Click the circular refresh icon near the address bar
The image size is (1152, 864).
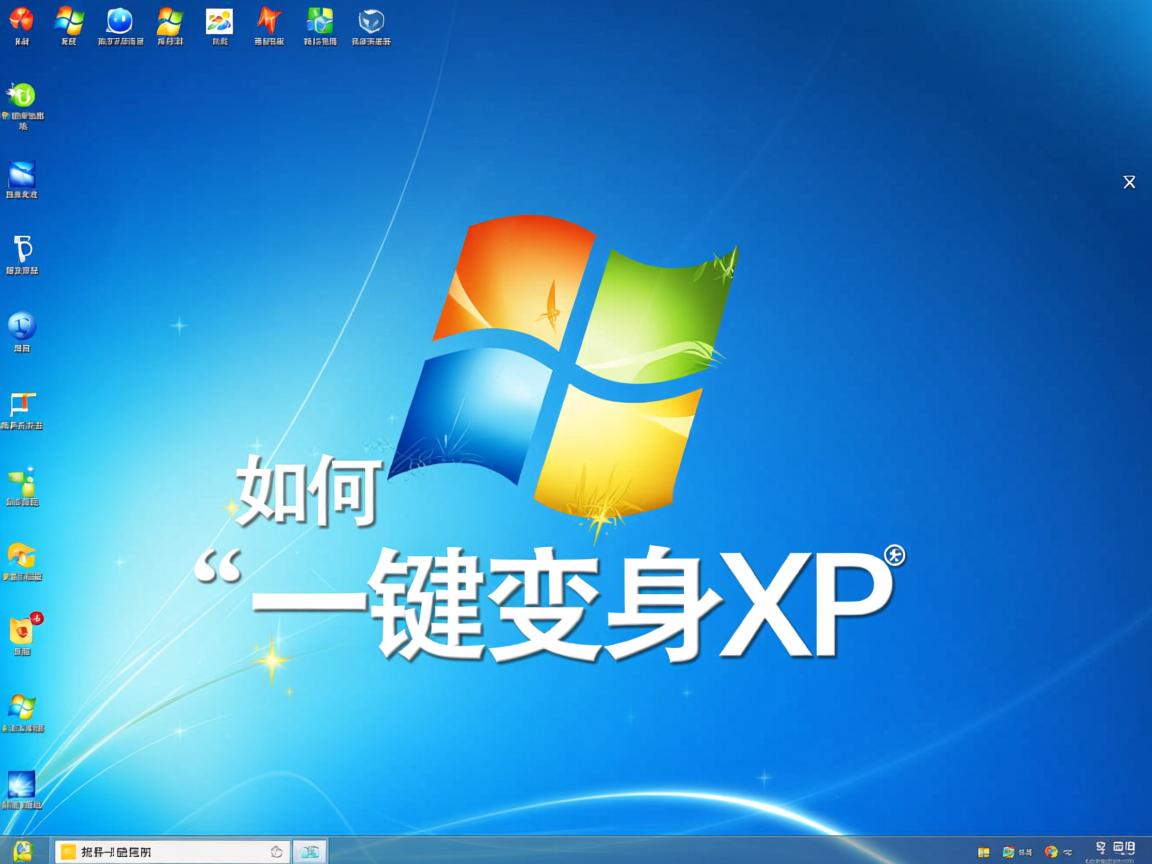(x=275, y=851)
